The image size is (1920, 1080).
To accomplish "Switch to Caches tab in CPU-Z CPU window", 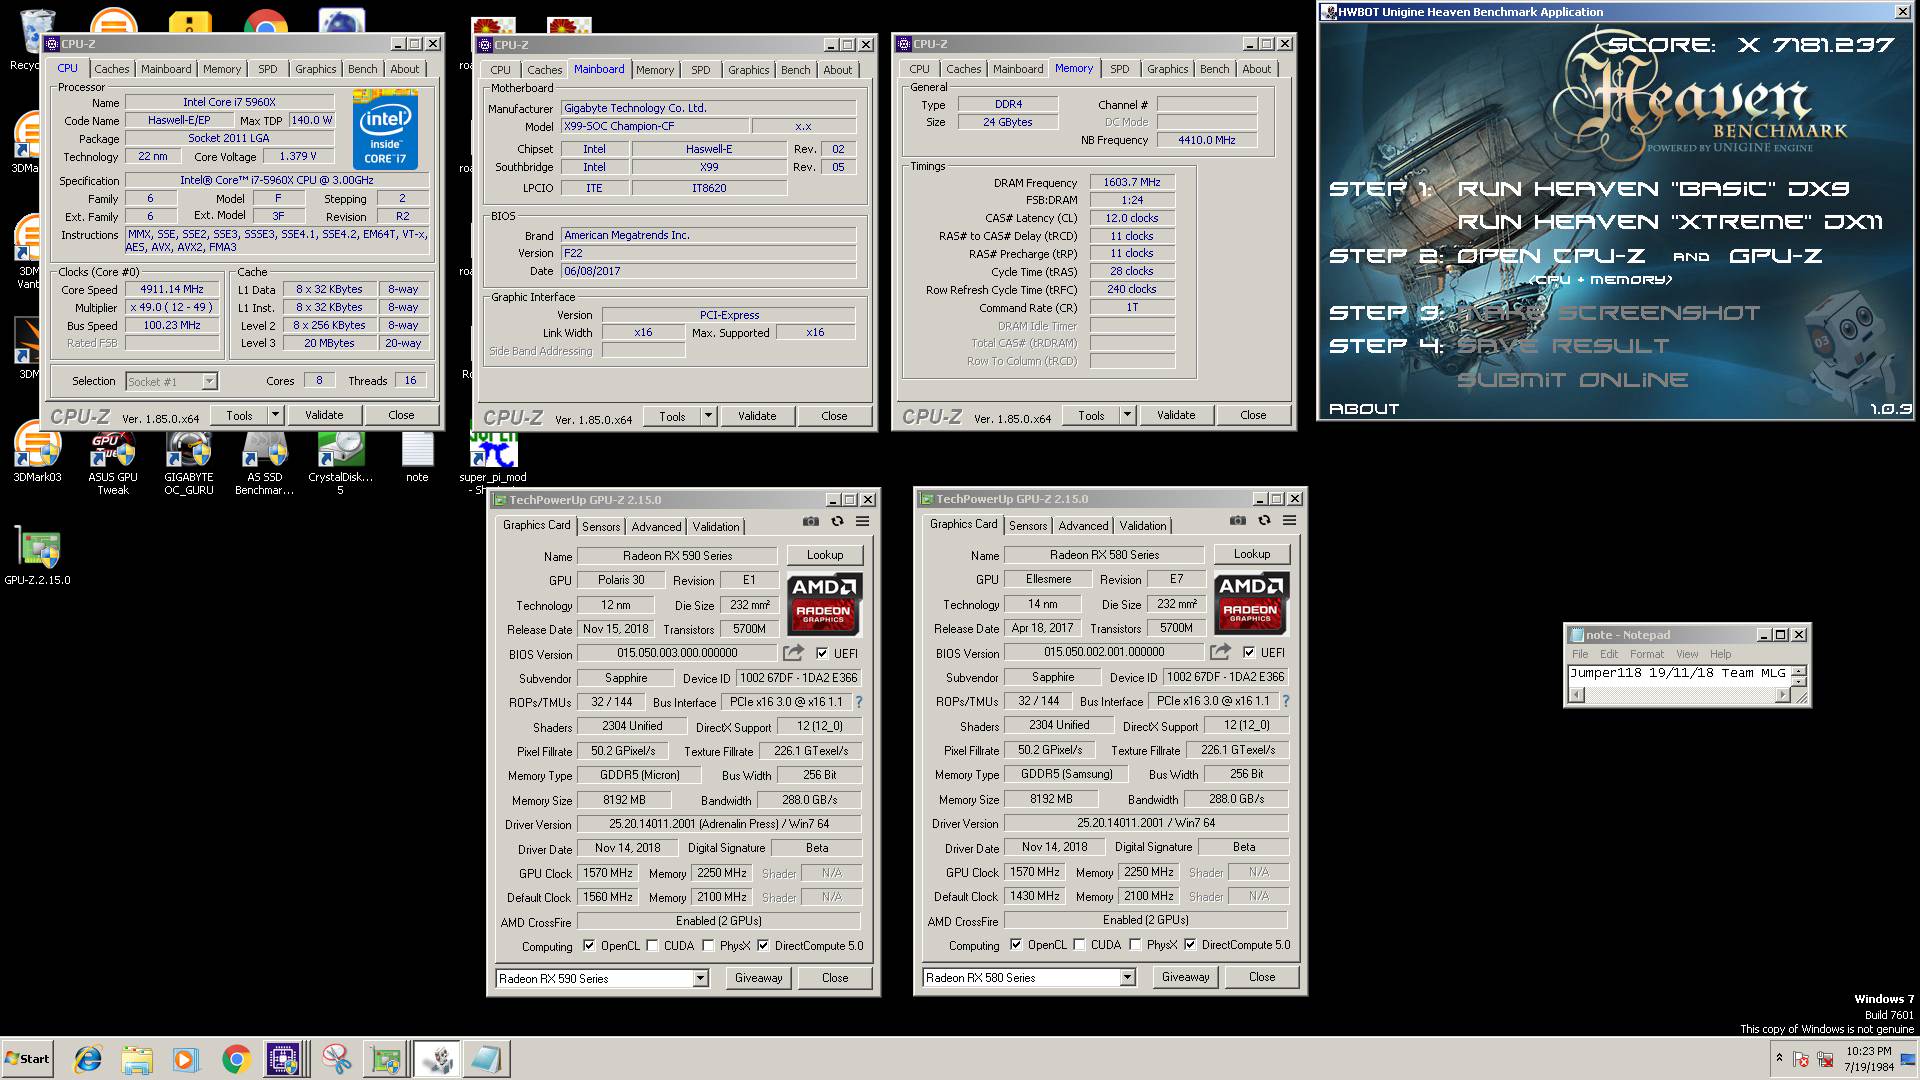I will (112, 69).
